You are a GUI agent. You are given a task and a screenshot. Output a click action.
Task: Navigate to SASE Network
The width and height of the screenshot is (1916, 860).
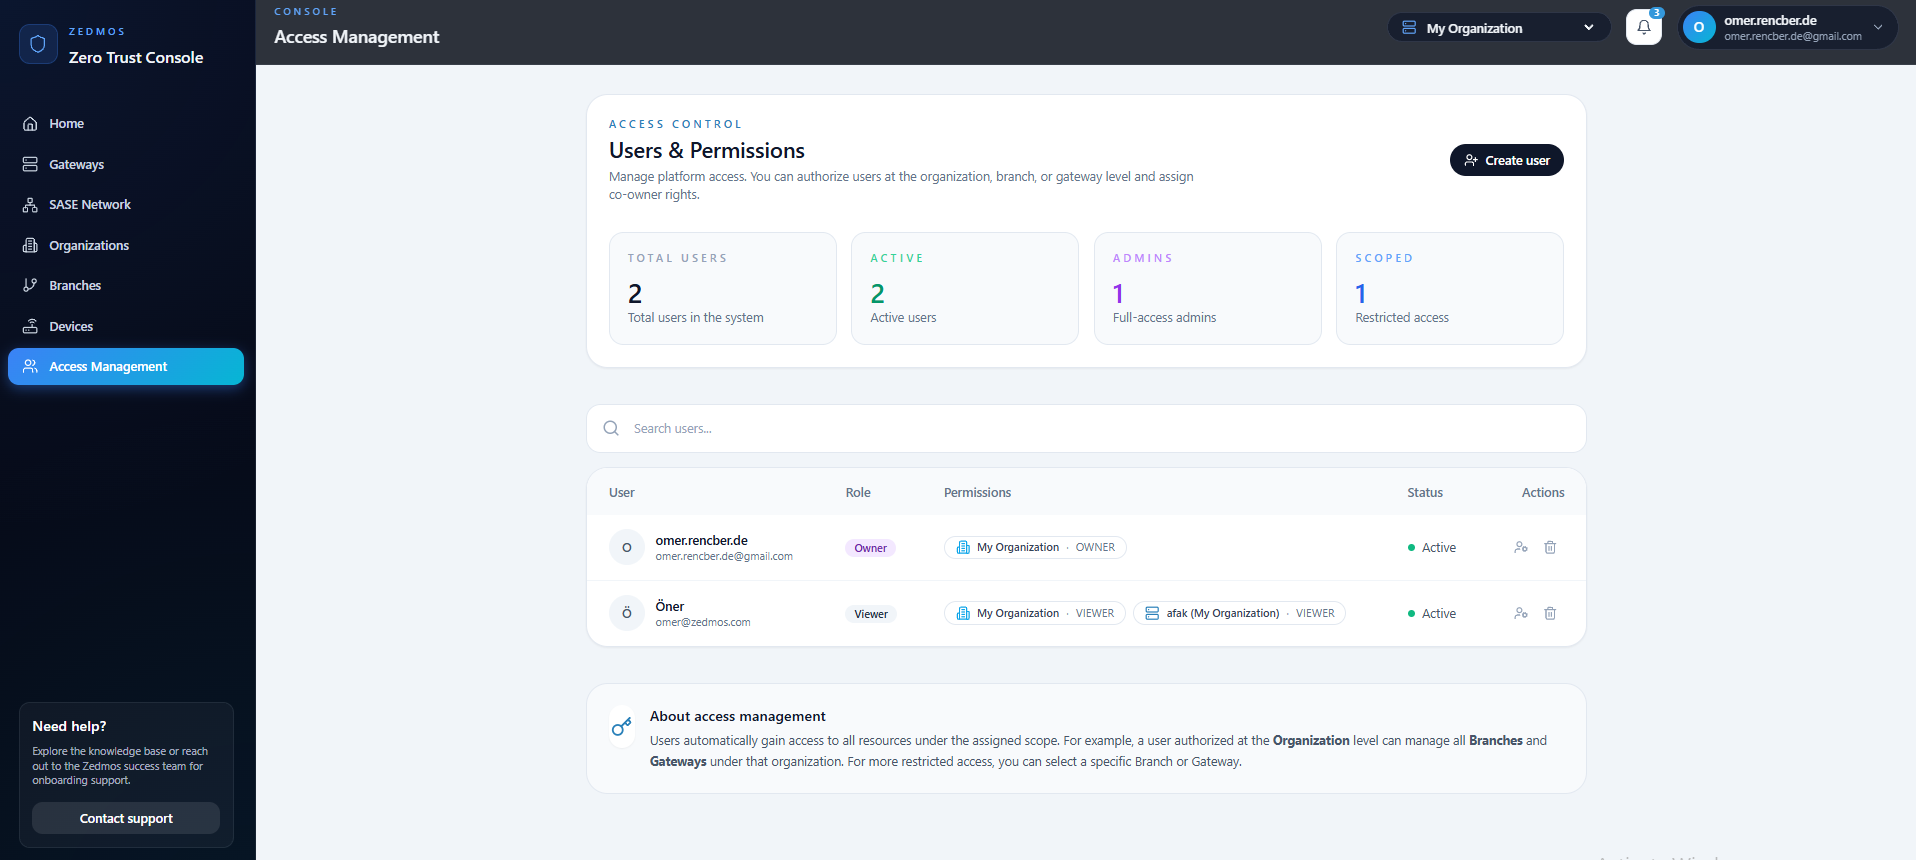click(125, 205)
